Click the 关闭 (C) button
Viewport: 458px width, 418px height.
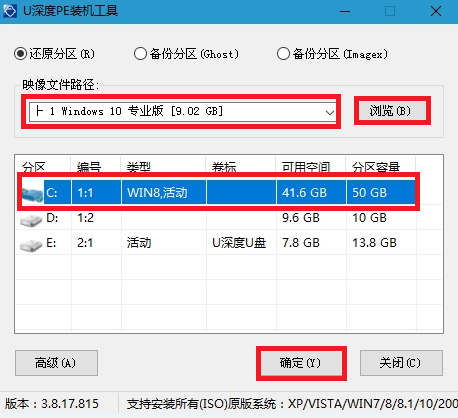(401, 363)
